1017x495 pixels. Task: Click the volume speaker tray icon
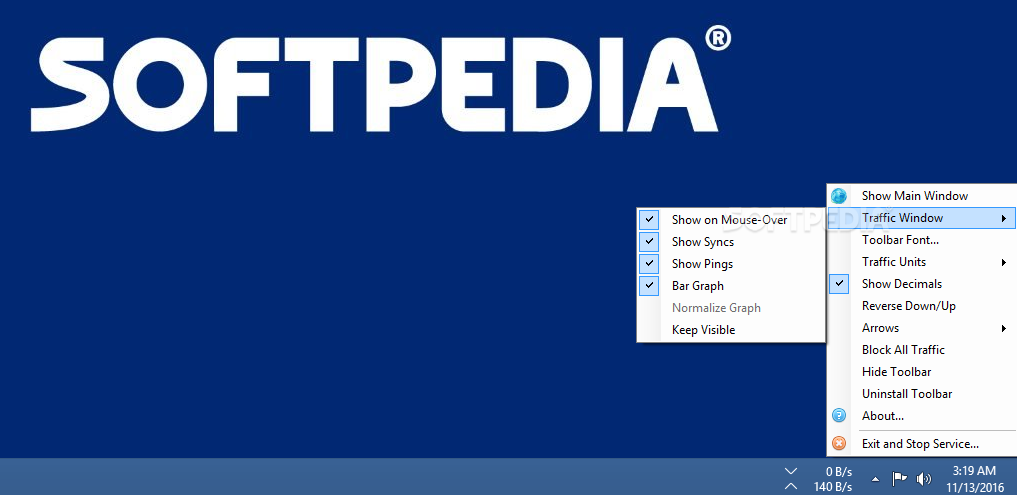[924, 479]
